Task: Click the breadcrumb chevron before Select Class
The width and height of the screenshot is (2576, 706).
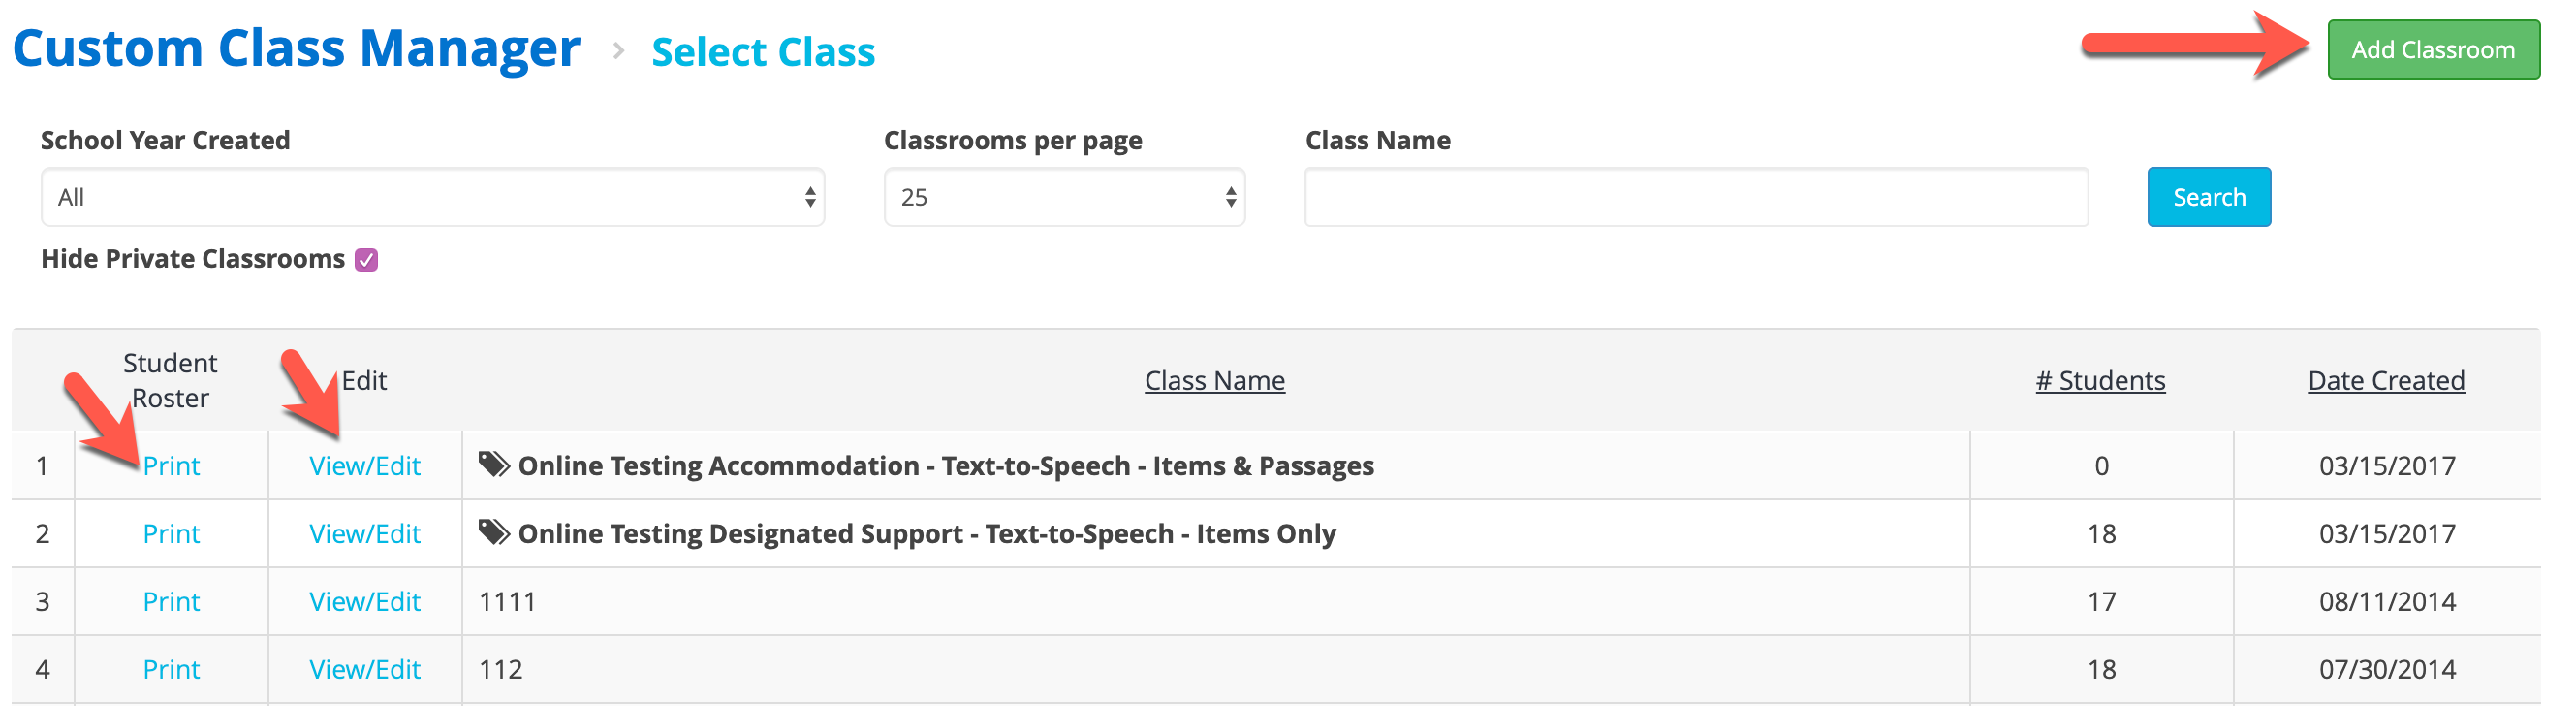Action: pyautogui.click(x=618, y=50)
